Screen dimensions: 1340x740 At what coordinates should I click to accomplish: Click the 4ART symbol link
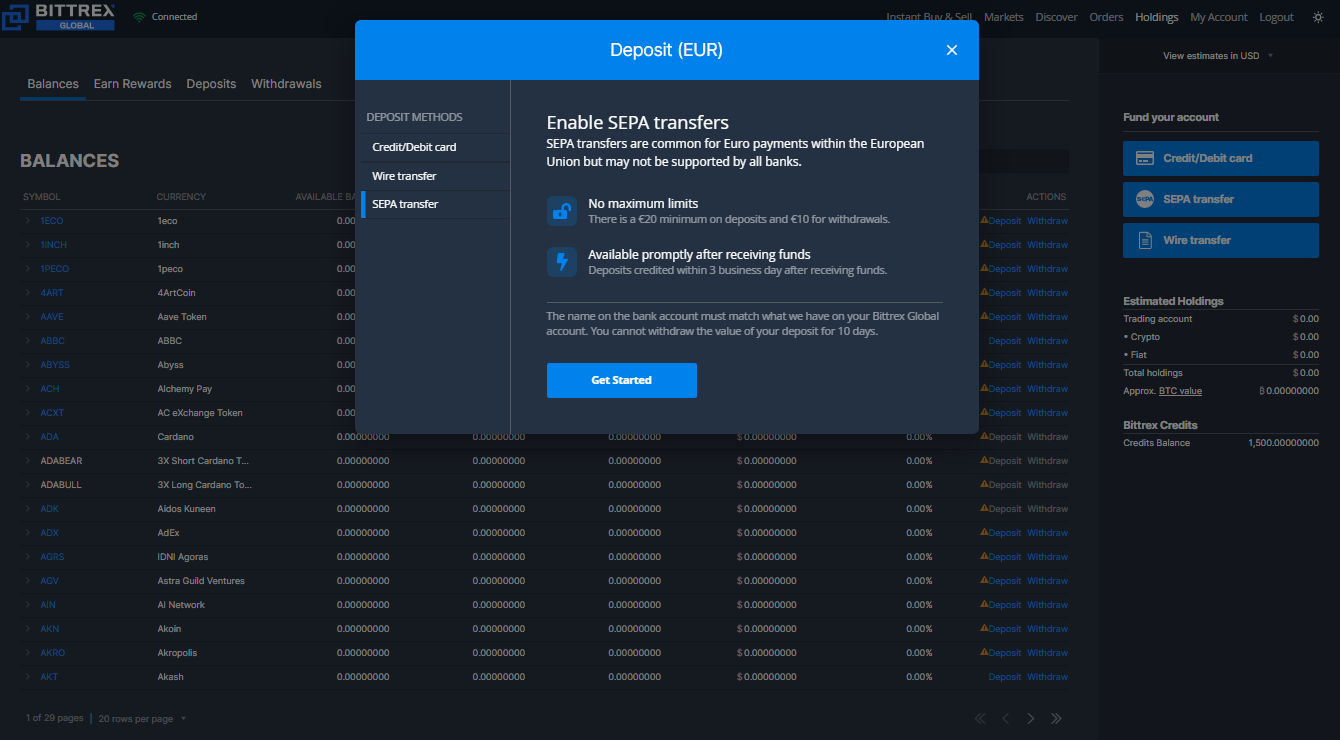click(51, 293)
